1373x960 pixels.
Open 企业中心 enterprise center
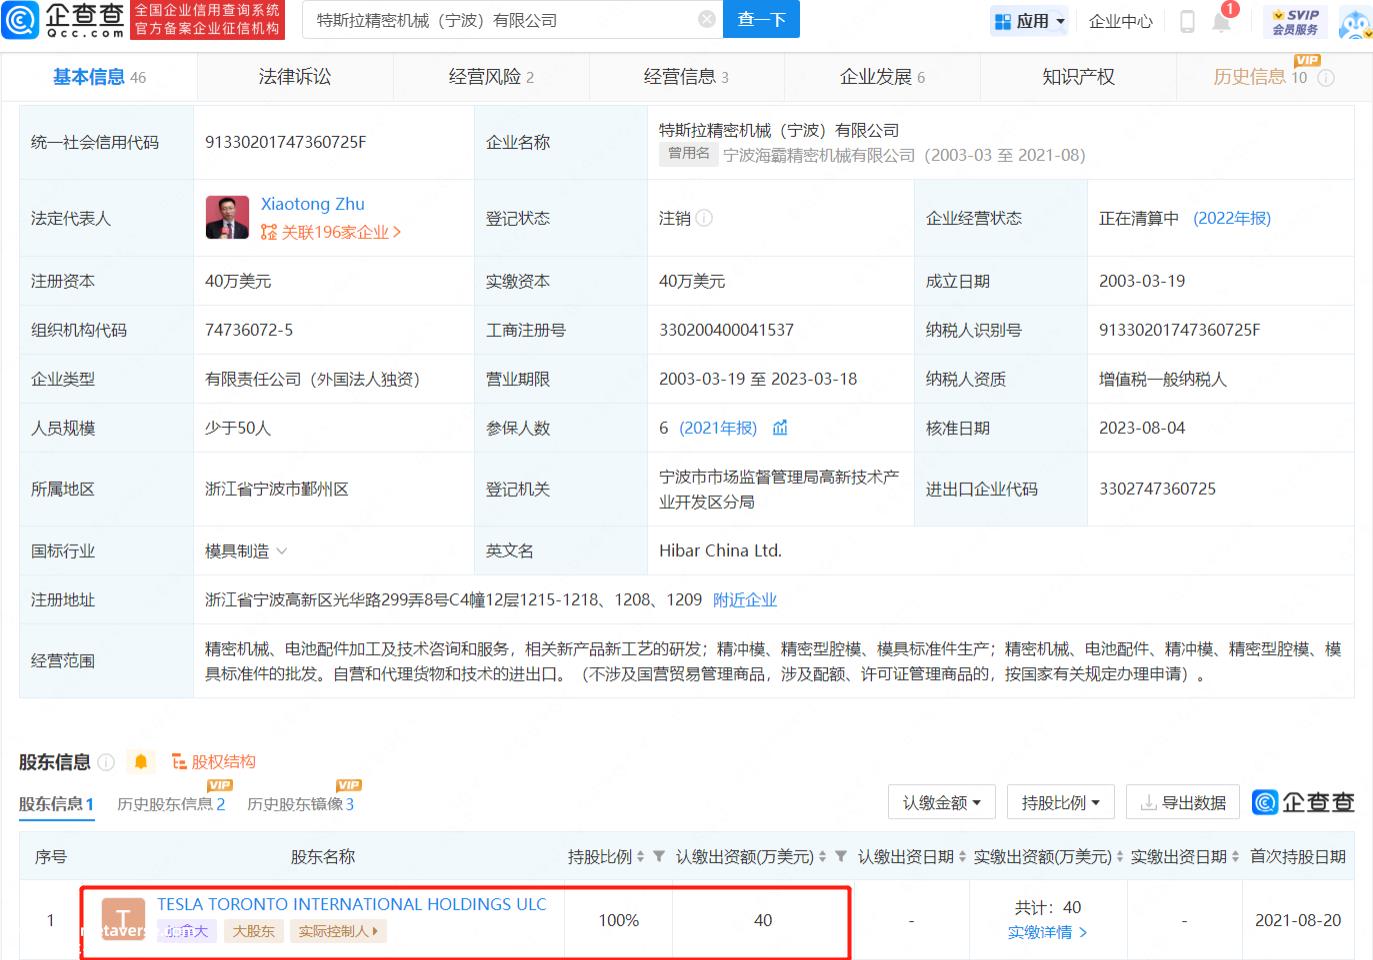(x=1121, y=21)
